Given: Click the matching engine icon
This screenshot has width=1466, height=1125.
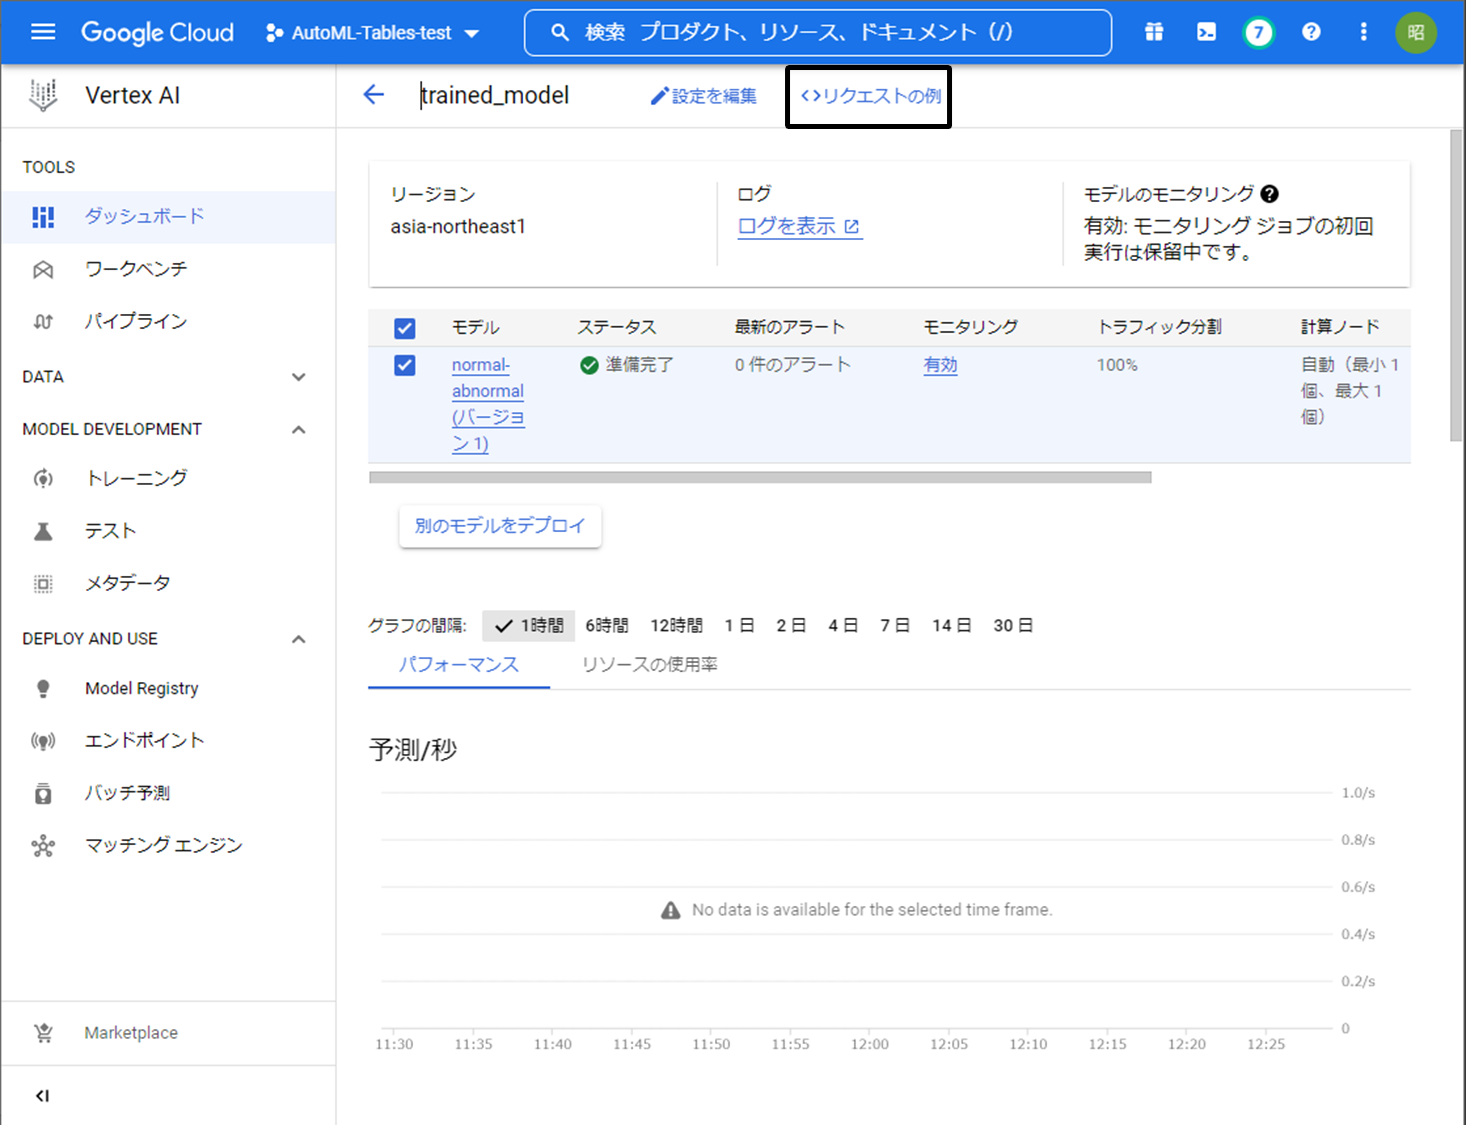Looking at the screenshot, I should [x=43, y=846].
